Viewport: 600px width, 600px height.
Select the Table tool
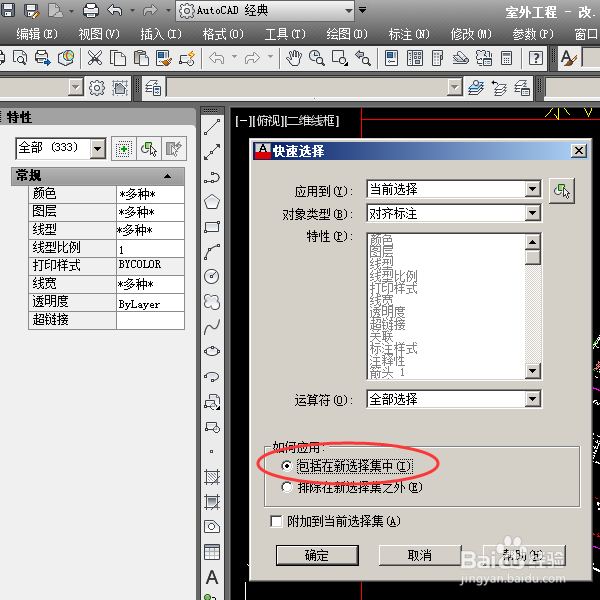click(212, 552)
